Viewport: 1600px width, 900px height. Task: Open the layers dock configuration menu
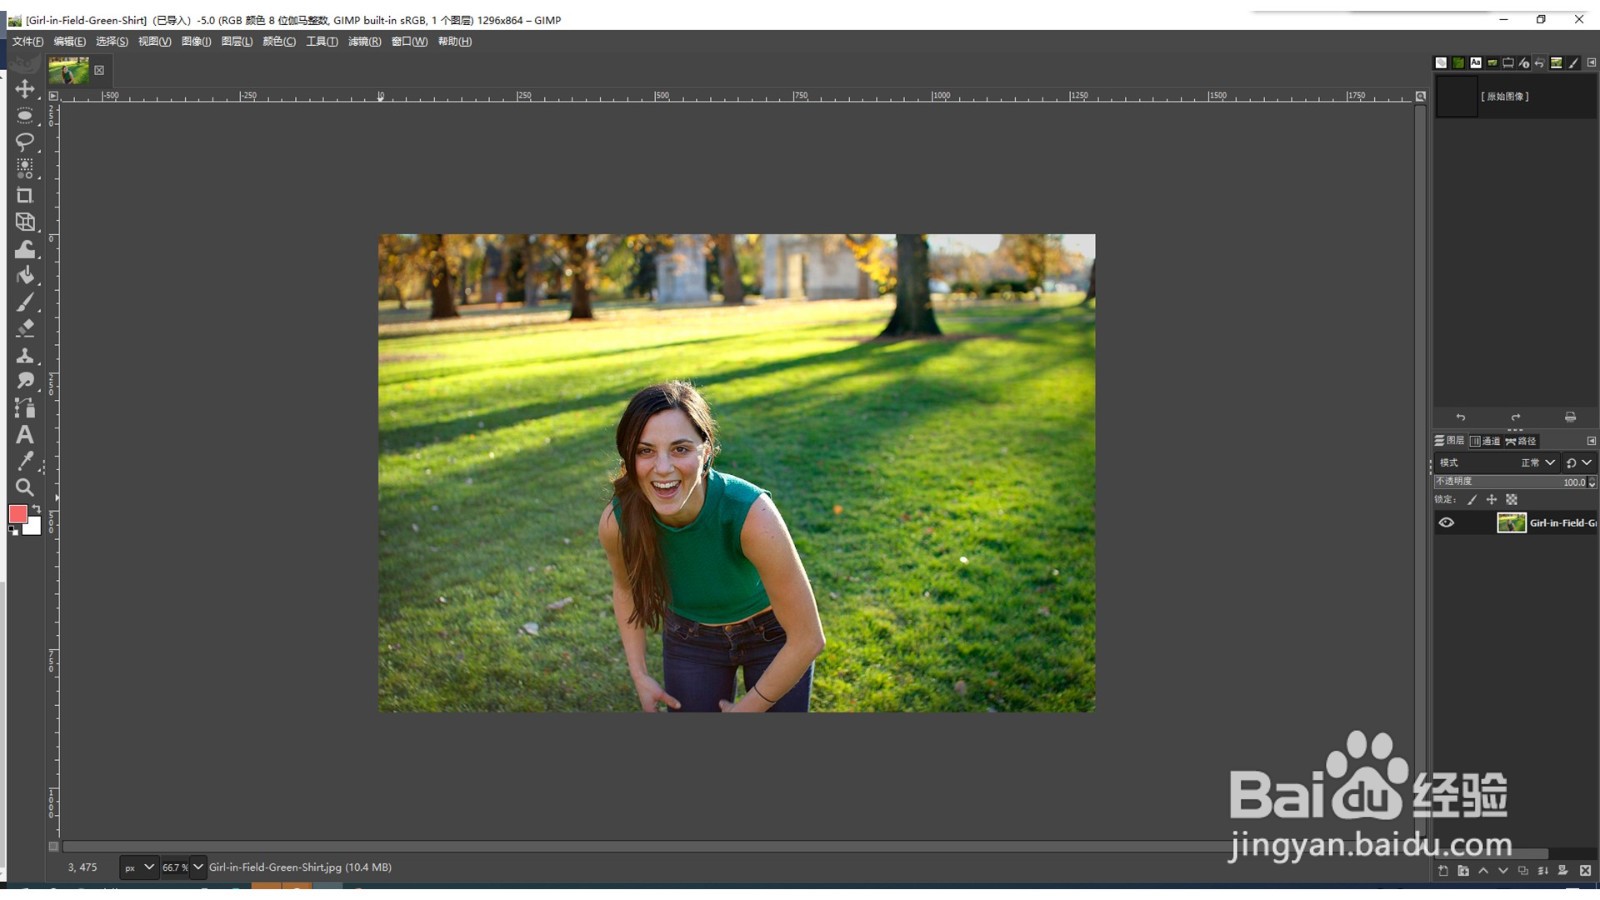[x=1591, y=441]
